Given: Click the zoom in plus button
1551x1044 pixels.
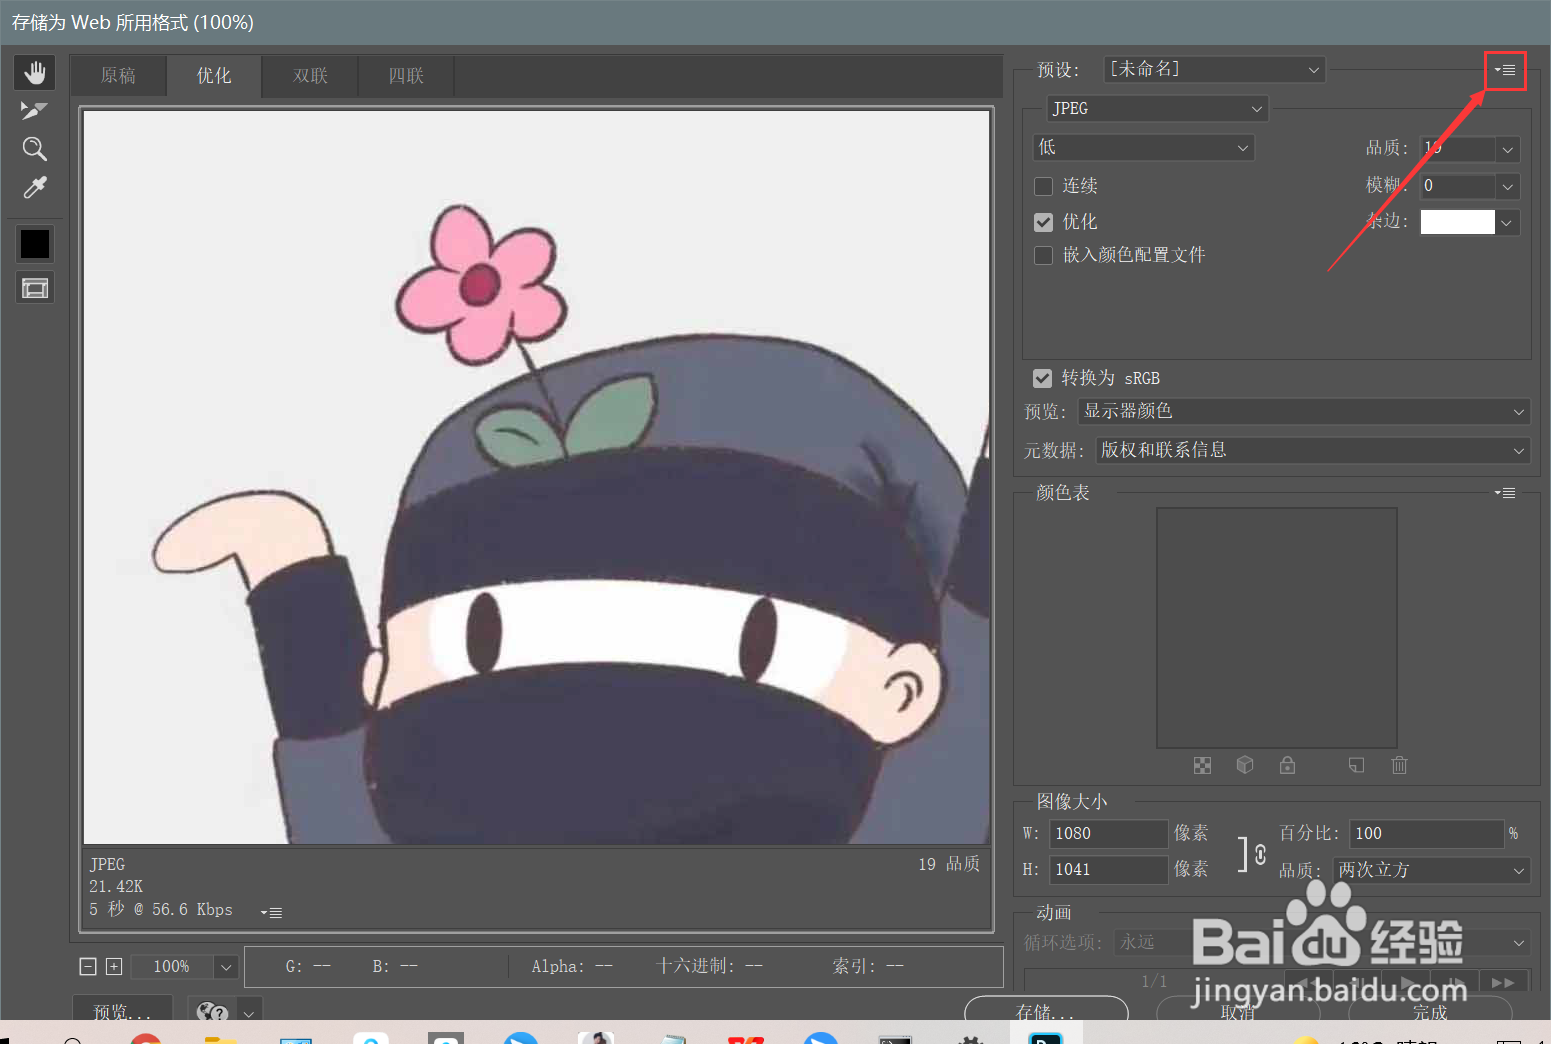Looking at the screenshot, I should click(x=114, y=966).
